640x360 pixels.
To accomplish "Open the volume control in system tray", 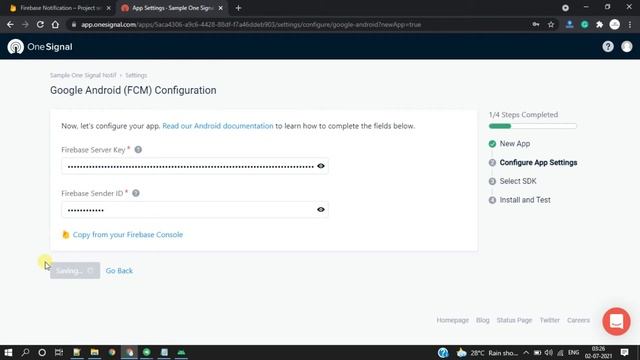I will 549,353.
